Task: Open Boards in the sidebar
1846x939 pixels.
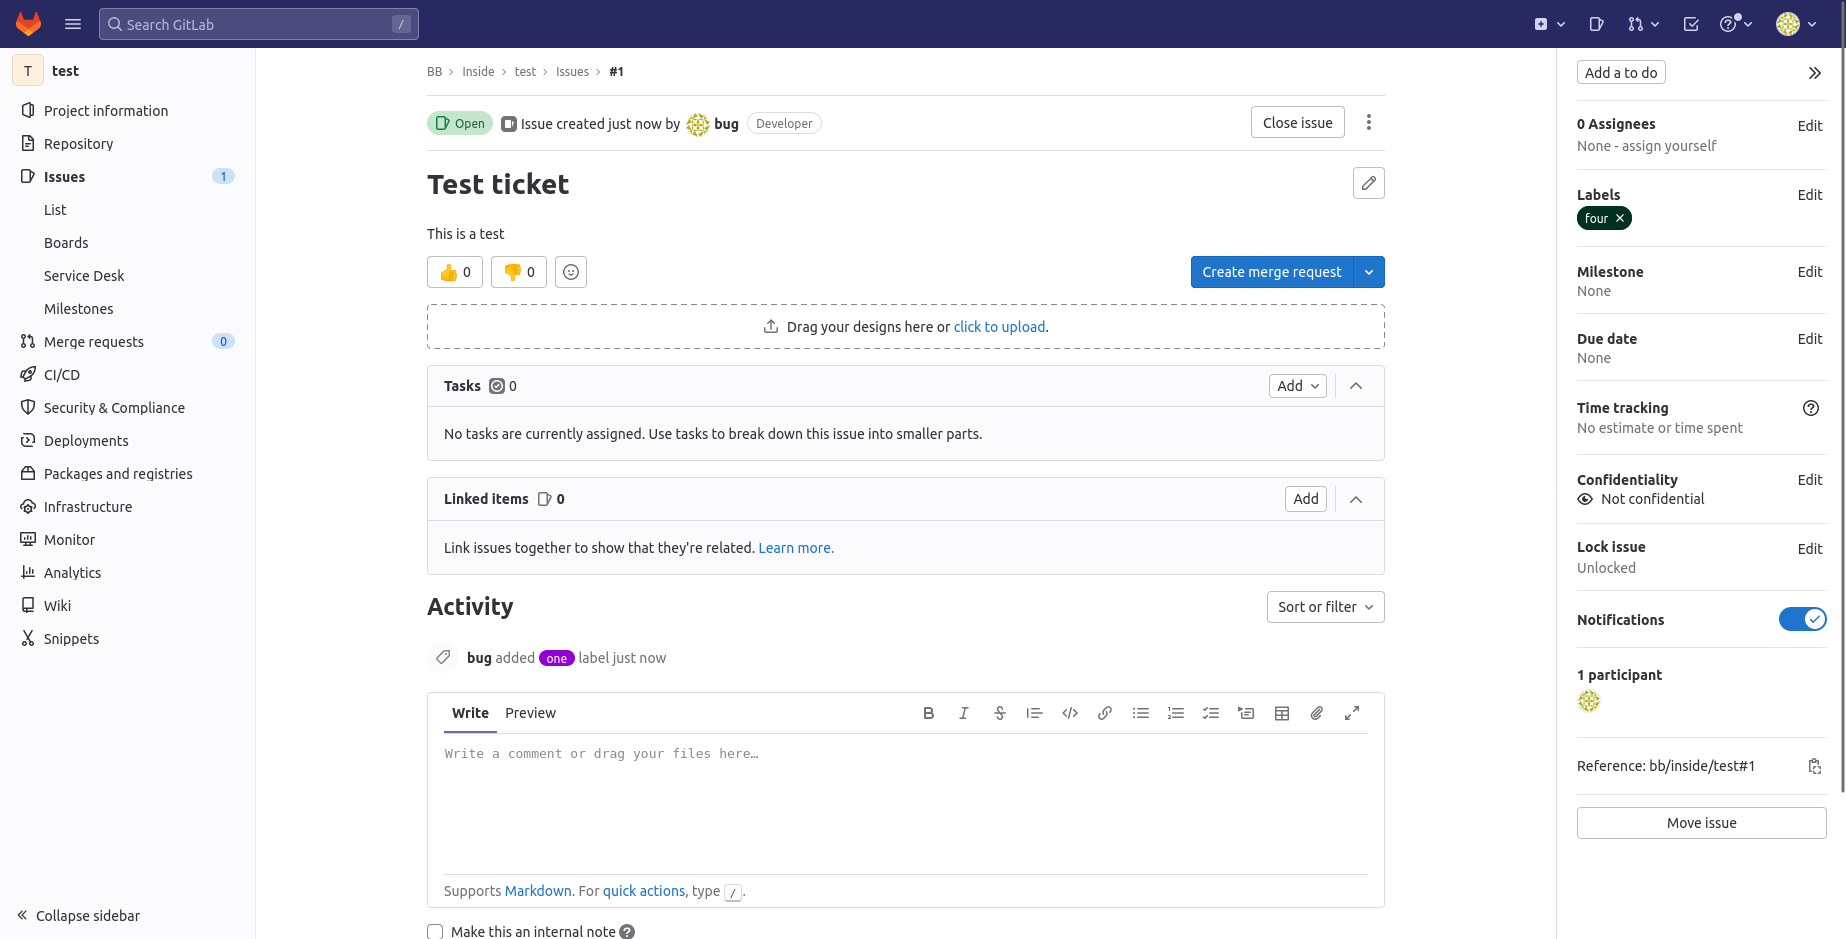Action: [x=66, y=243]
